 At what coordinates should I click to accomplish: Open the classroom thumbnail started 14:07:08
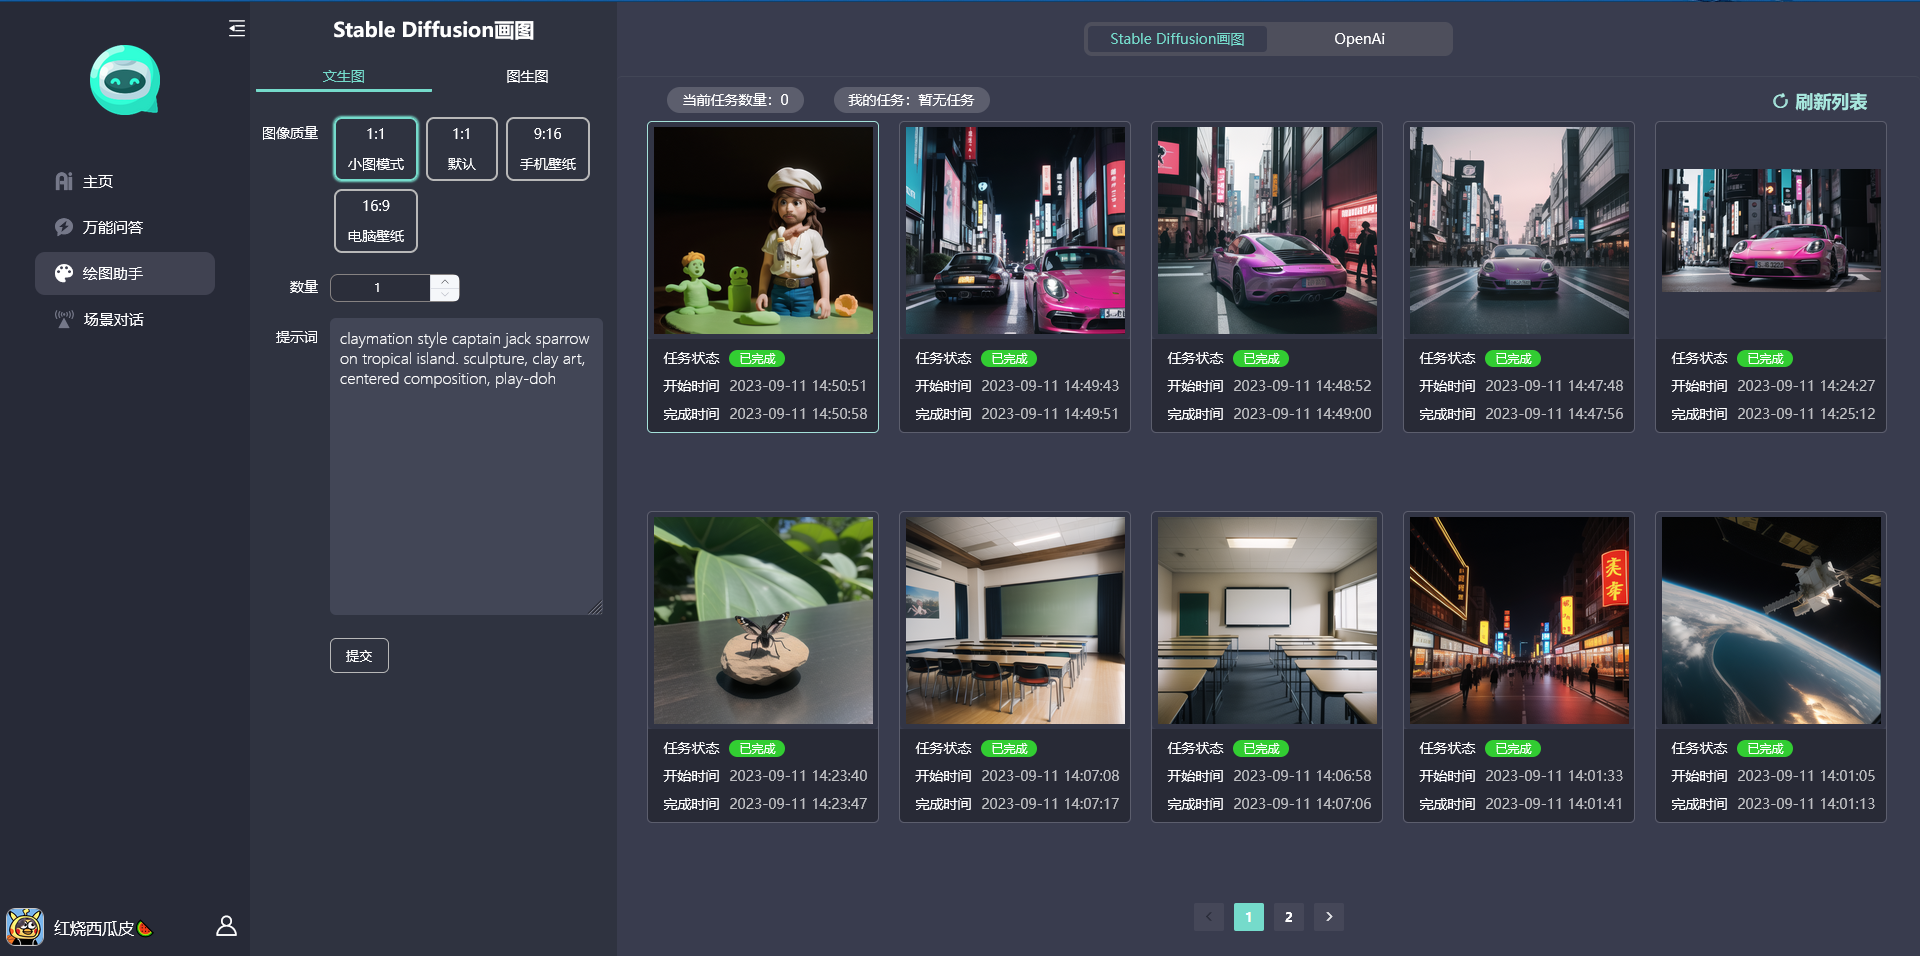1015,620
